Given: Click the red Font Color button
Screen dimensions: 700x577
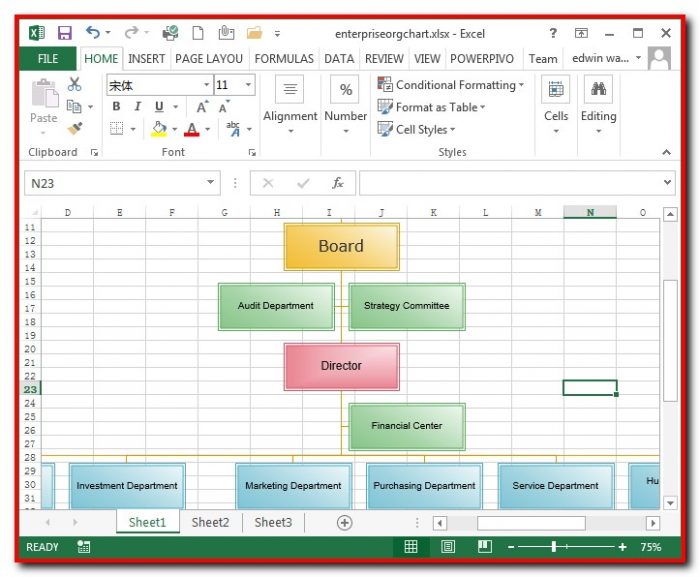Looking at the screenshot, I should pyautogui.click(x=192, y=129).
